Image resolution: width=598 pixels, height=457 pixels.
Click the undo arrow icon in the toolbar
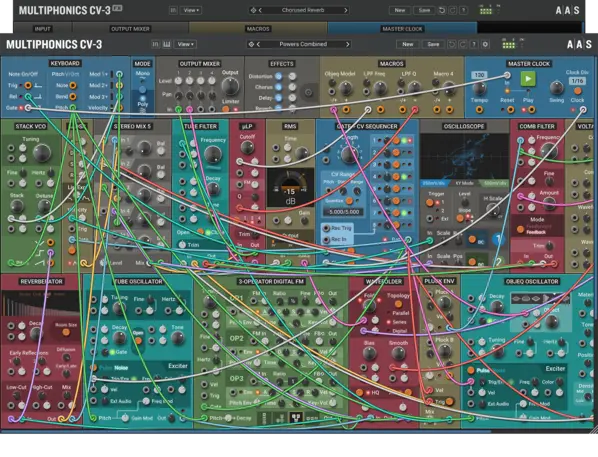pyautogui.click(x=452, y=44)
